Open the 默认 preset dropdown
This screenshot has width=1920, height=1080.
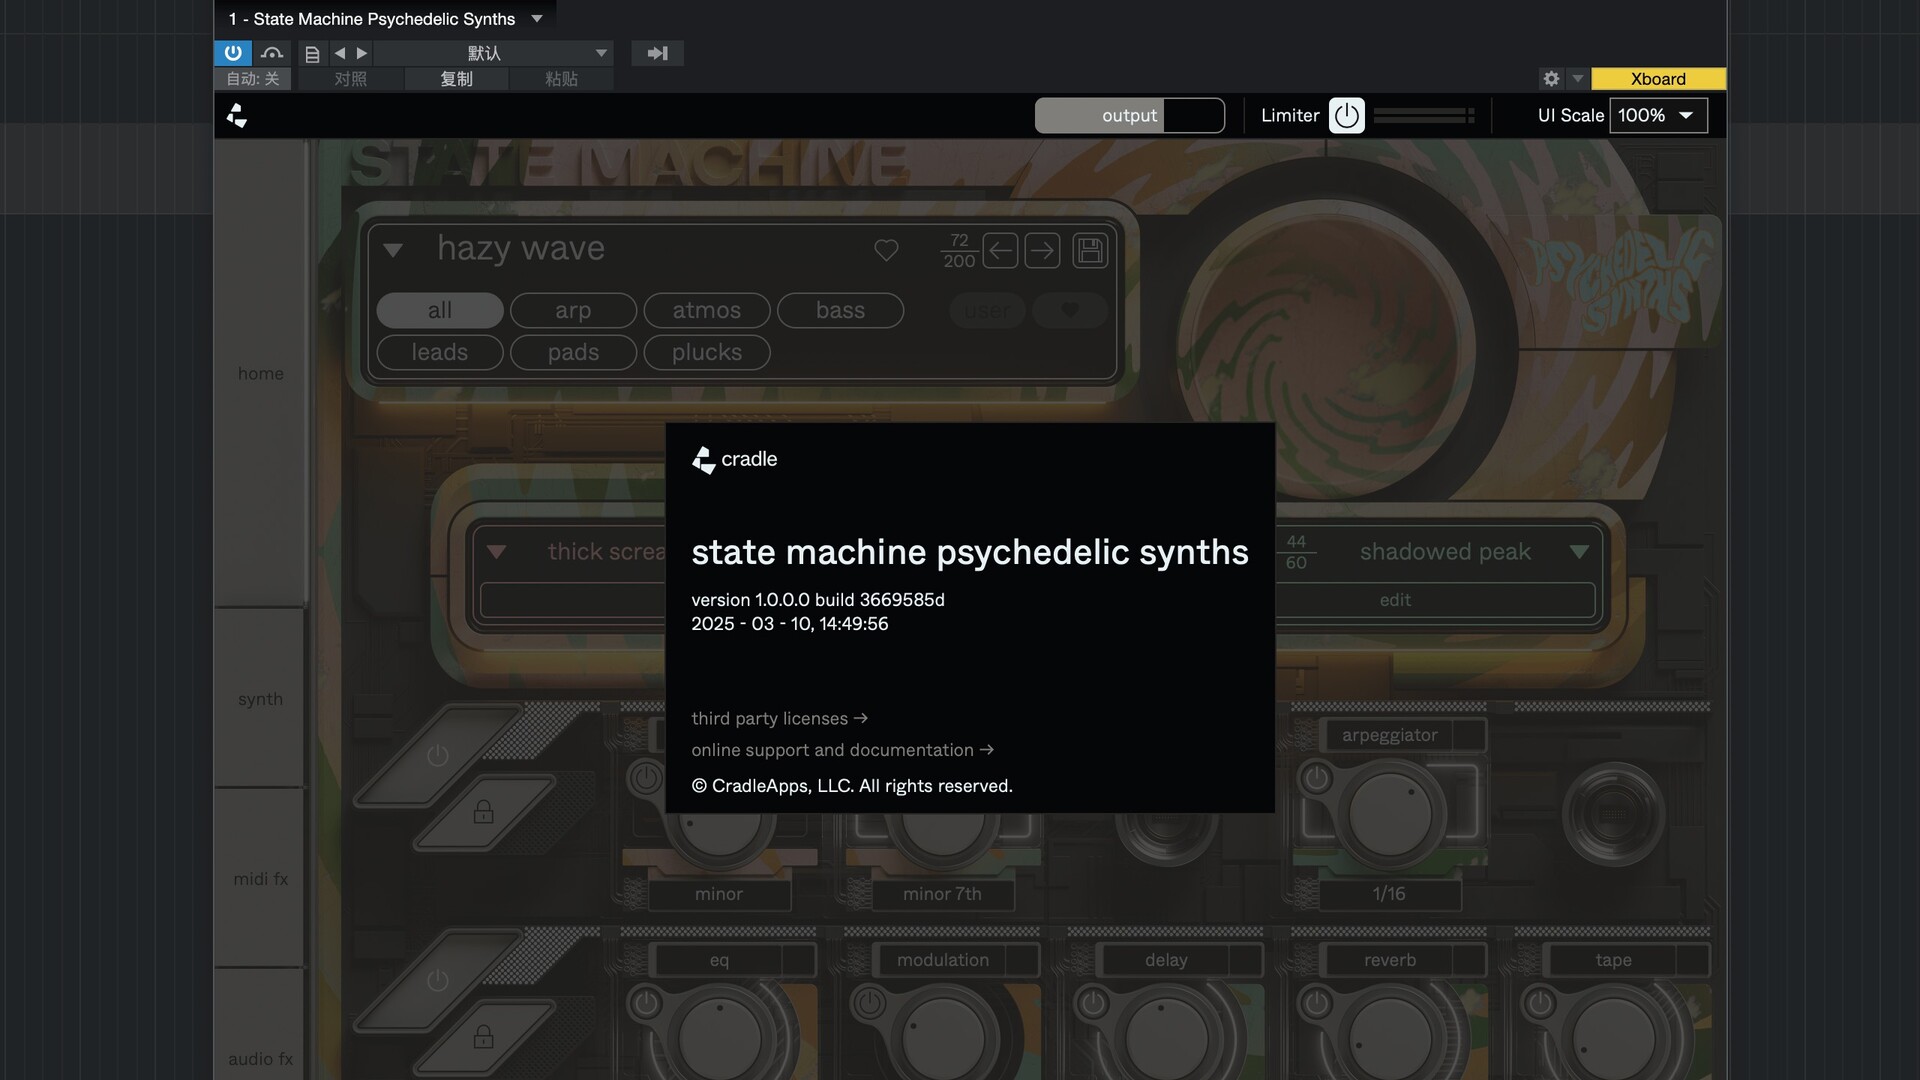click(x=495, y=53)
